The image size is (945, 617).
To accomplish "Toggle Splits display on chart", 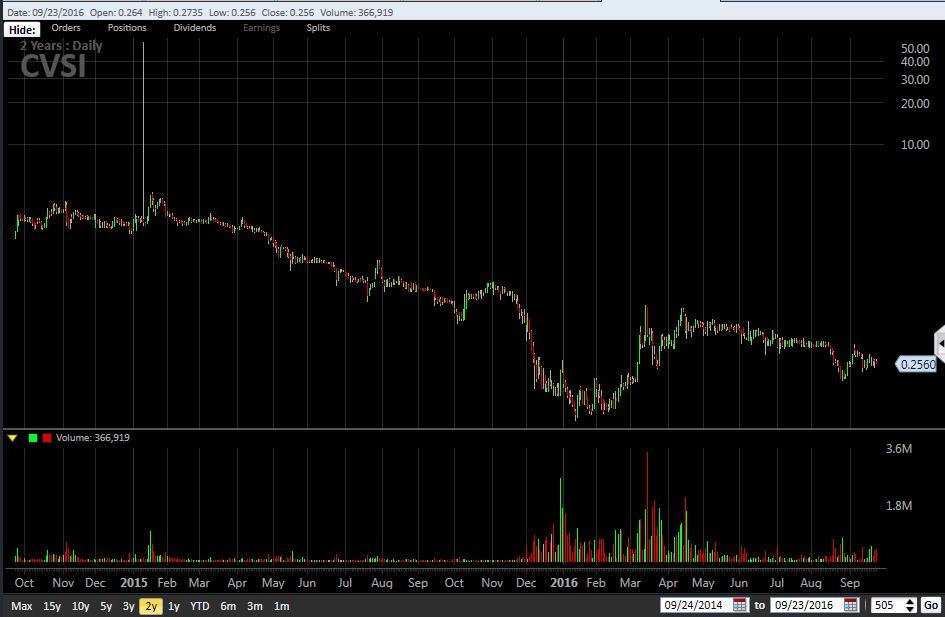I will pyautogui.click(x=318, y=28).
